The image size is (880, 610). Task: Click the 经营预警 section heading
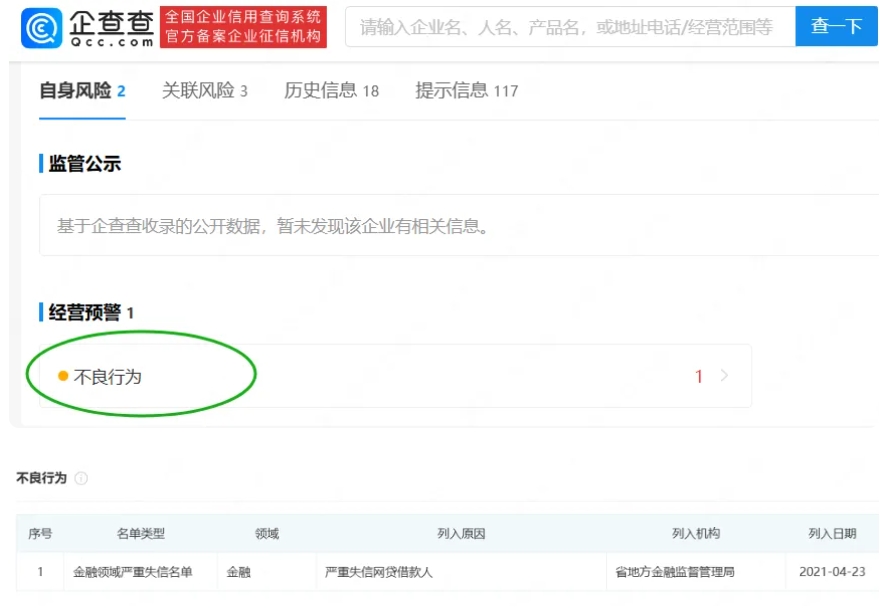pos(84,313)
